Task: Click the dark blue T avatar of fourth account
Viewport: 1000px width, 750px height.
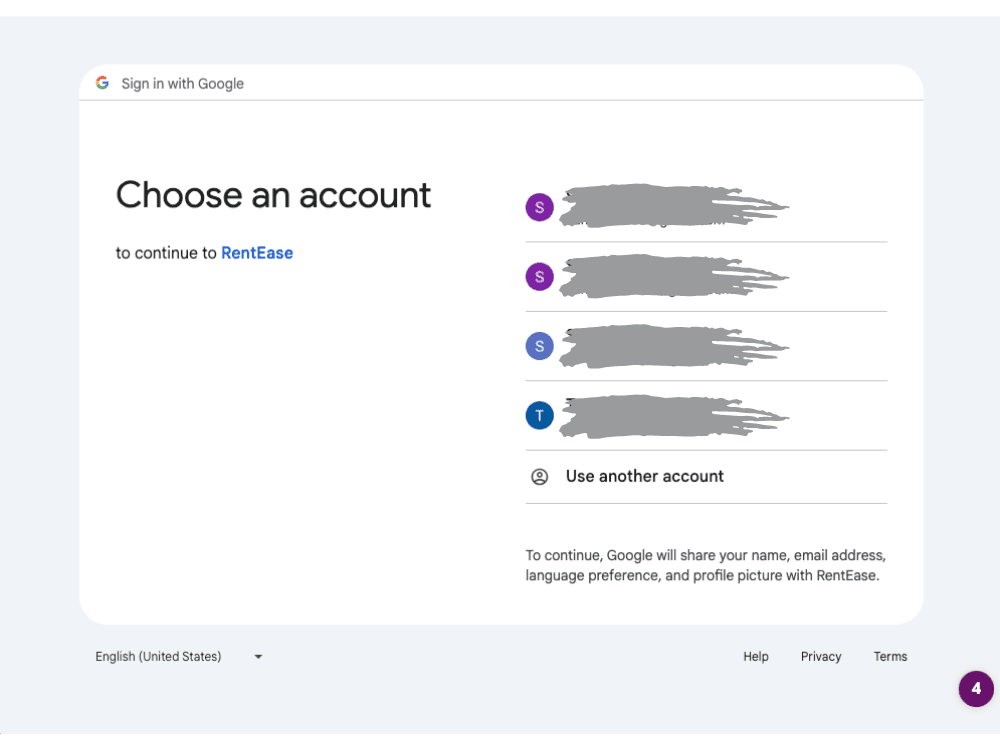Action: click(x=539, y=415)
